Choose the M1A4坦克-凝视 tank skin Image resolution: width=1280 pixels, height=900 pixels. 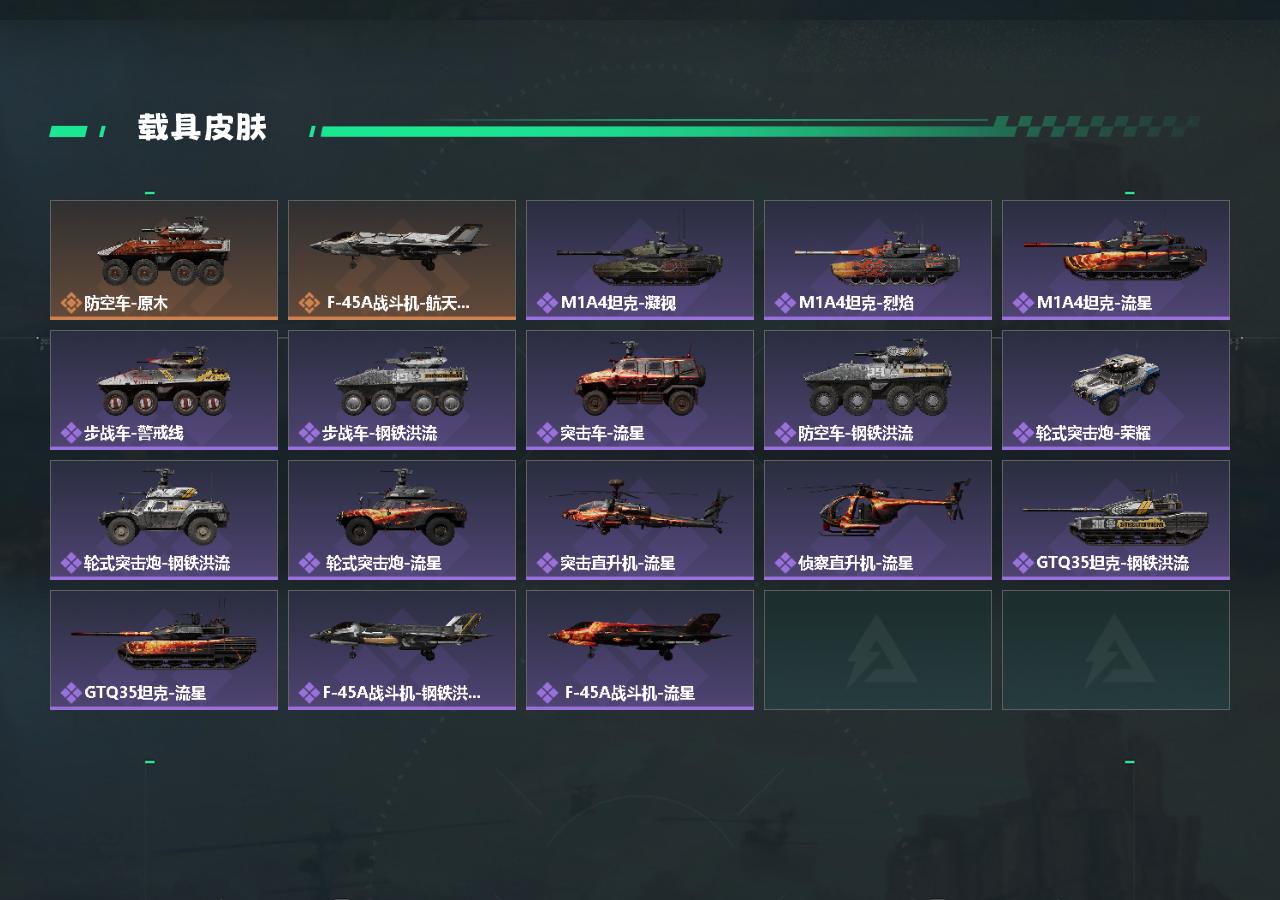pos(640,260)
